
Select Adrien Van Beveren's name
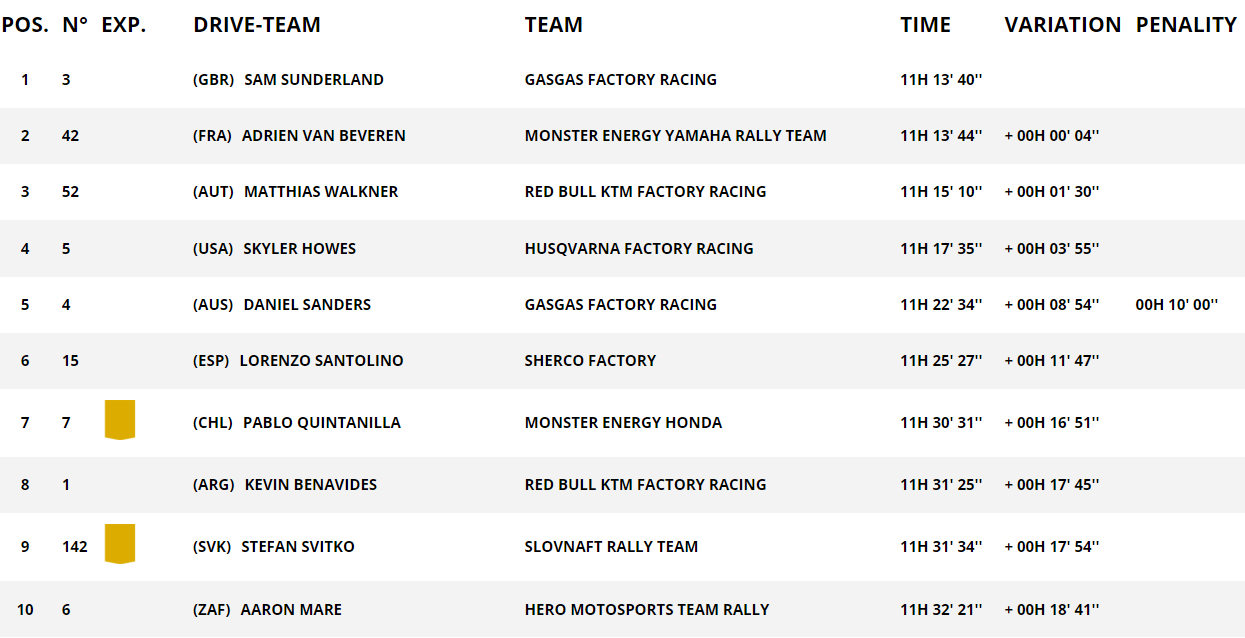[x=323, y=136]
